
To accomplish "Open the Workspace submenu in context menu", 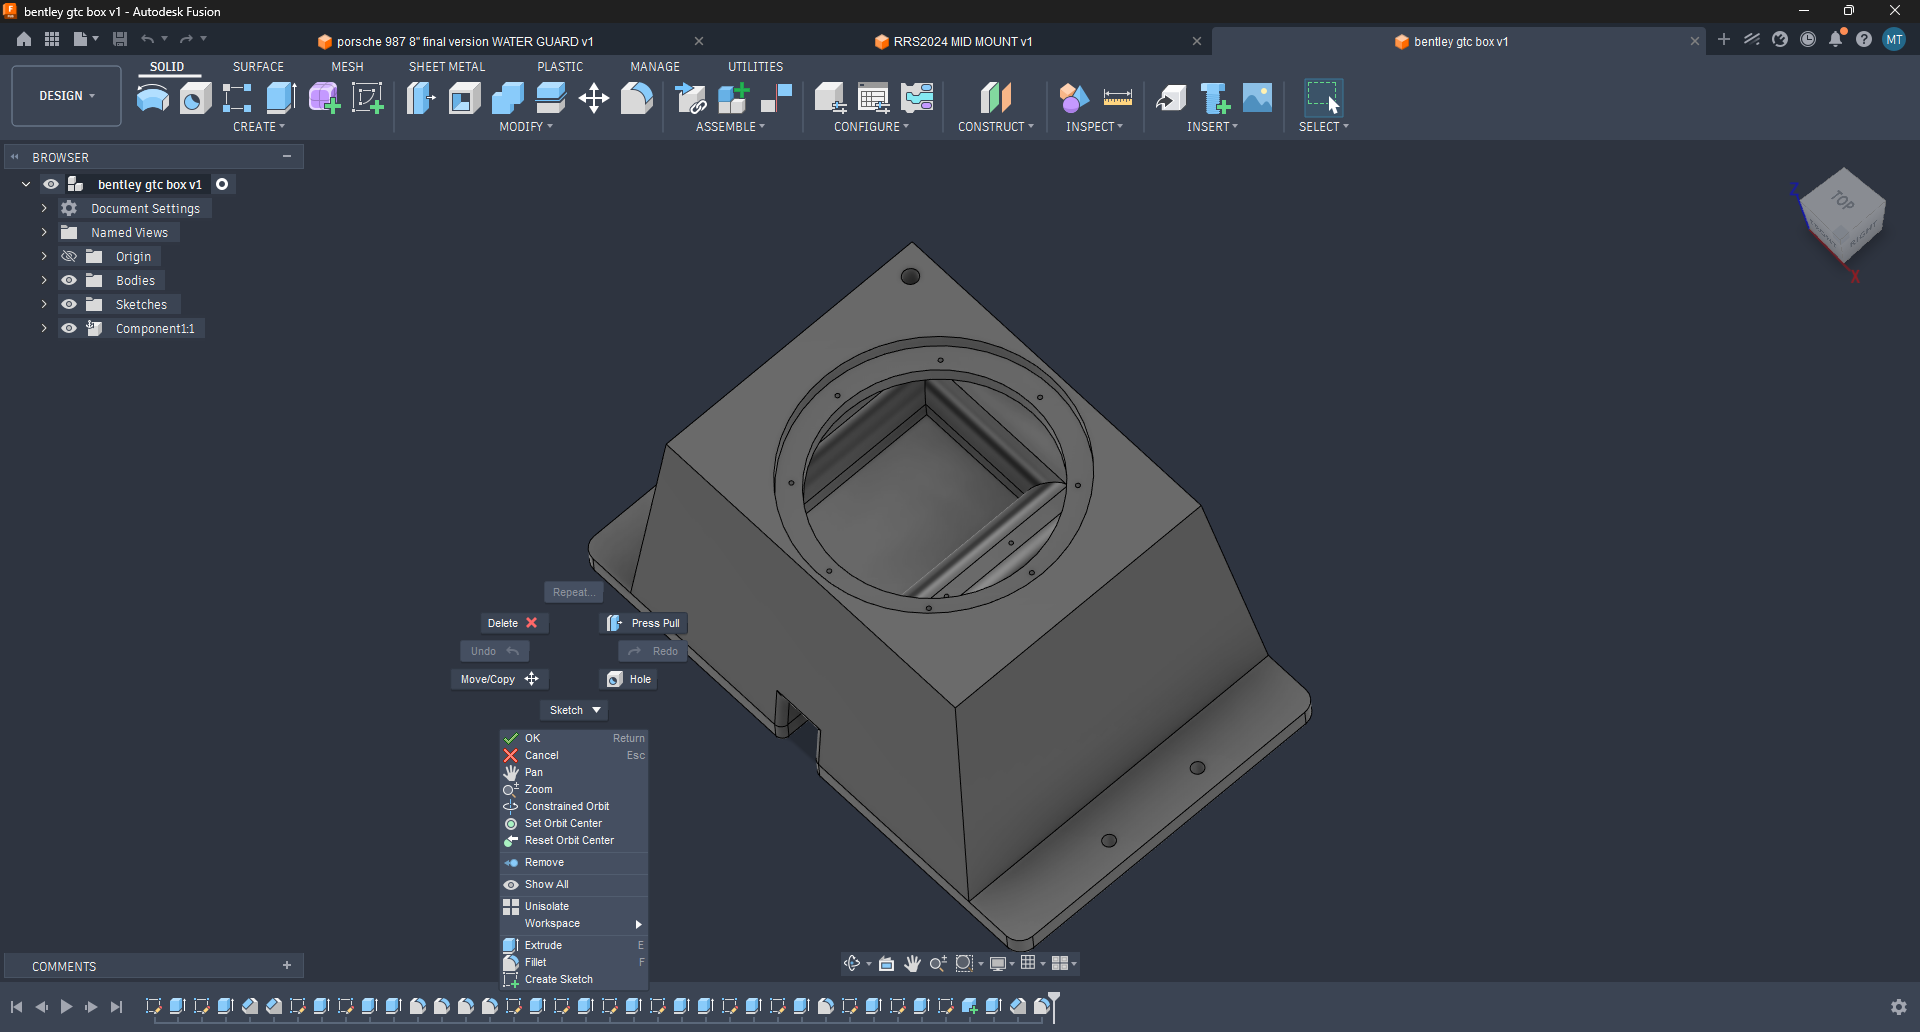I will (574, 923).
